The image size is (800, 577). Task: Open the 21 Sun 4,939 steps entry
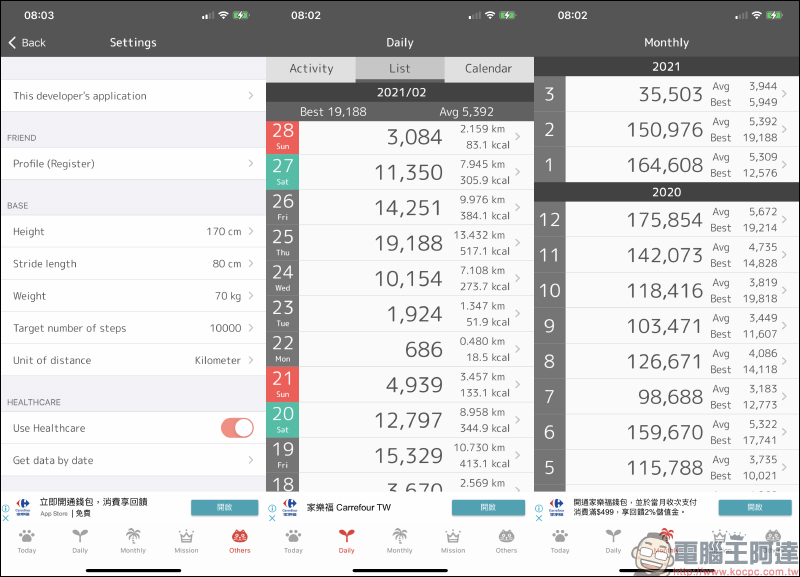coord(400,385)
